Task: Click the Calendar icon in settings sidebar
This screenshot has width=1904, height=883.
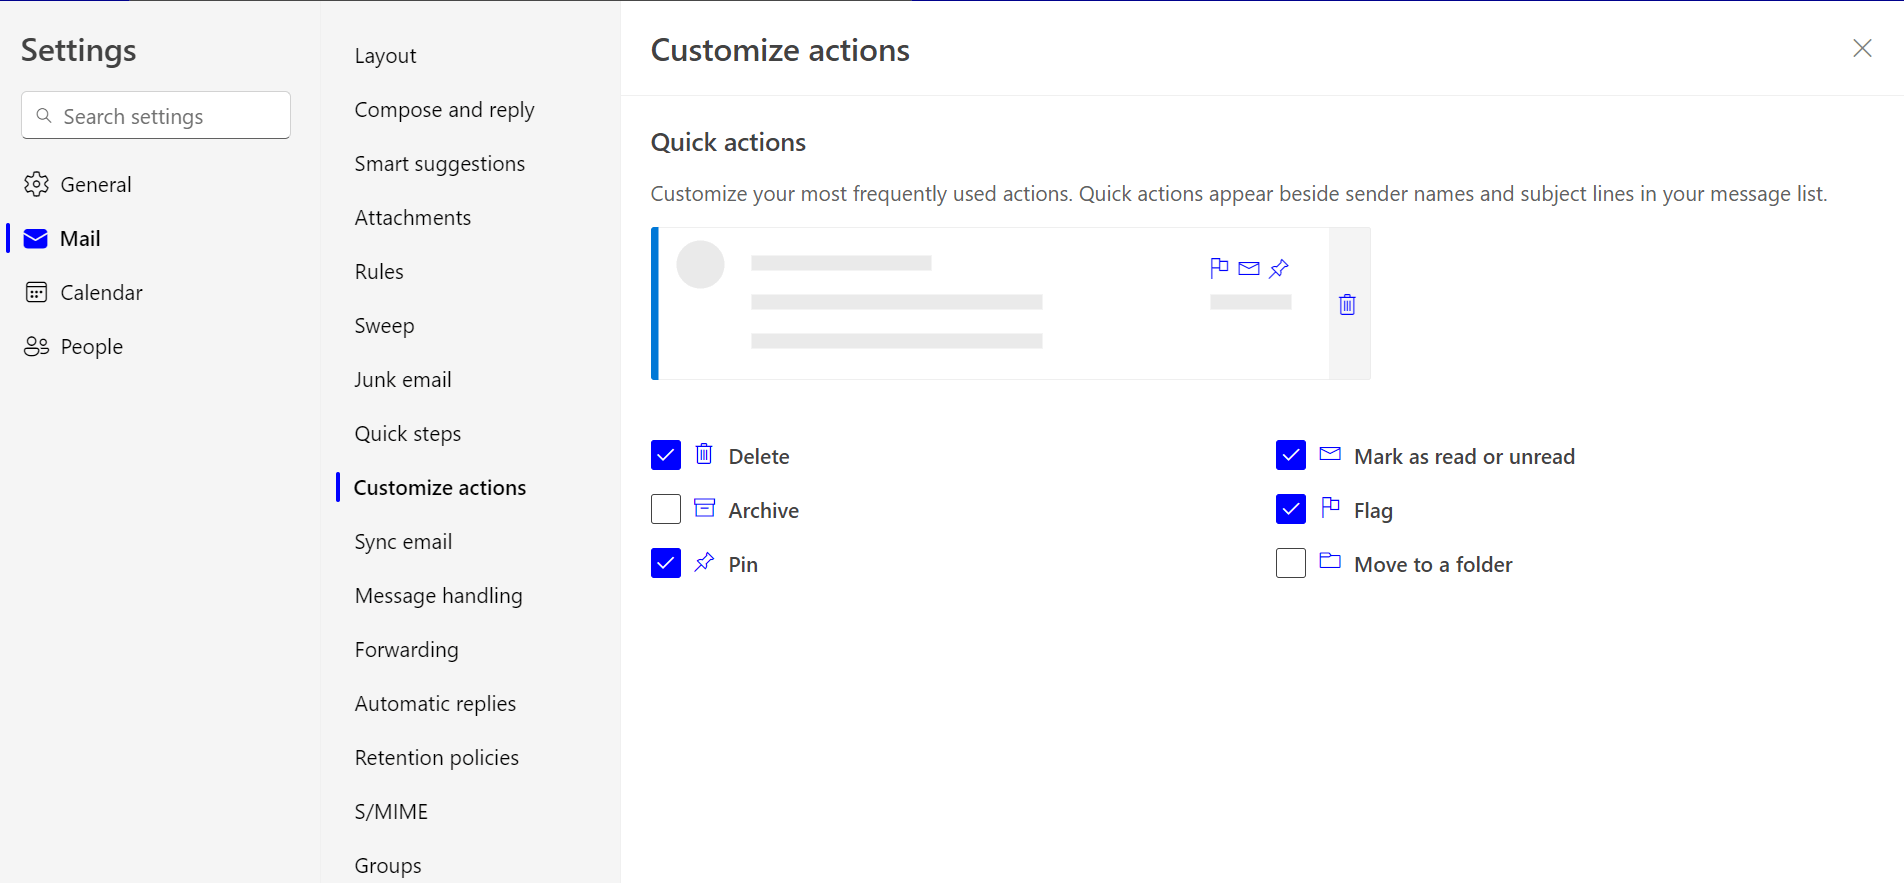Action: (37, 292)
